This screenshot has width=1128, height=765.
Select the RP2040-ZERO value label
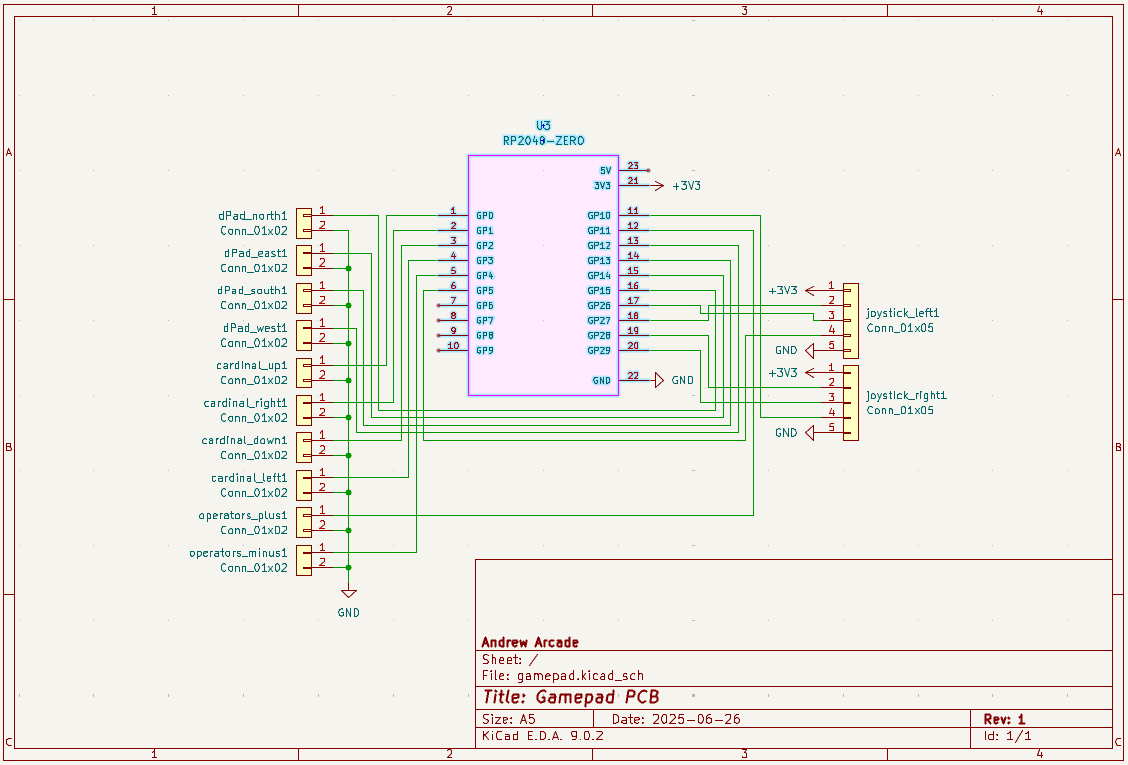coord(544,141)
